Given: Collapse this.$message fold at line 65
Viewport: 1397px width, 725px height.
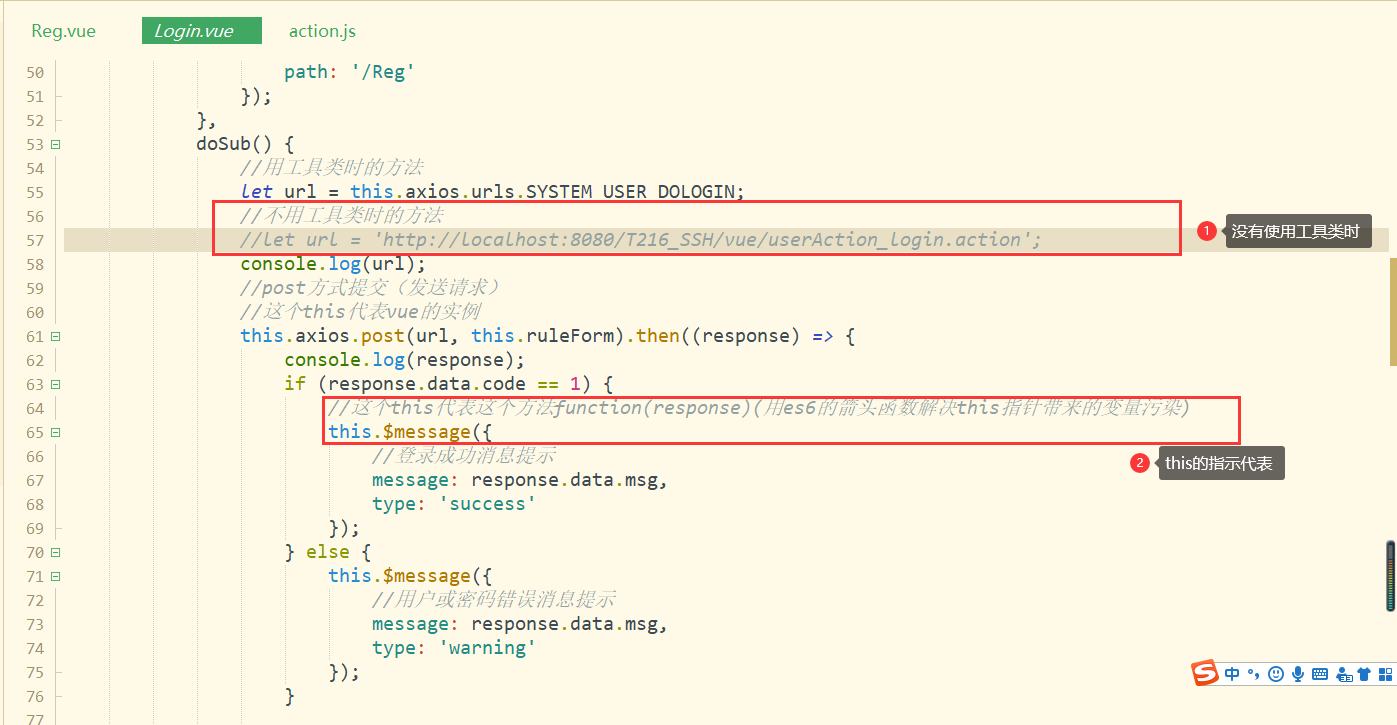Looking at the screenshot, I should click(x=55, y=432).
